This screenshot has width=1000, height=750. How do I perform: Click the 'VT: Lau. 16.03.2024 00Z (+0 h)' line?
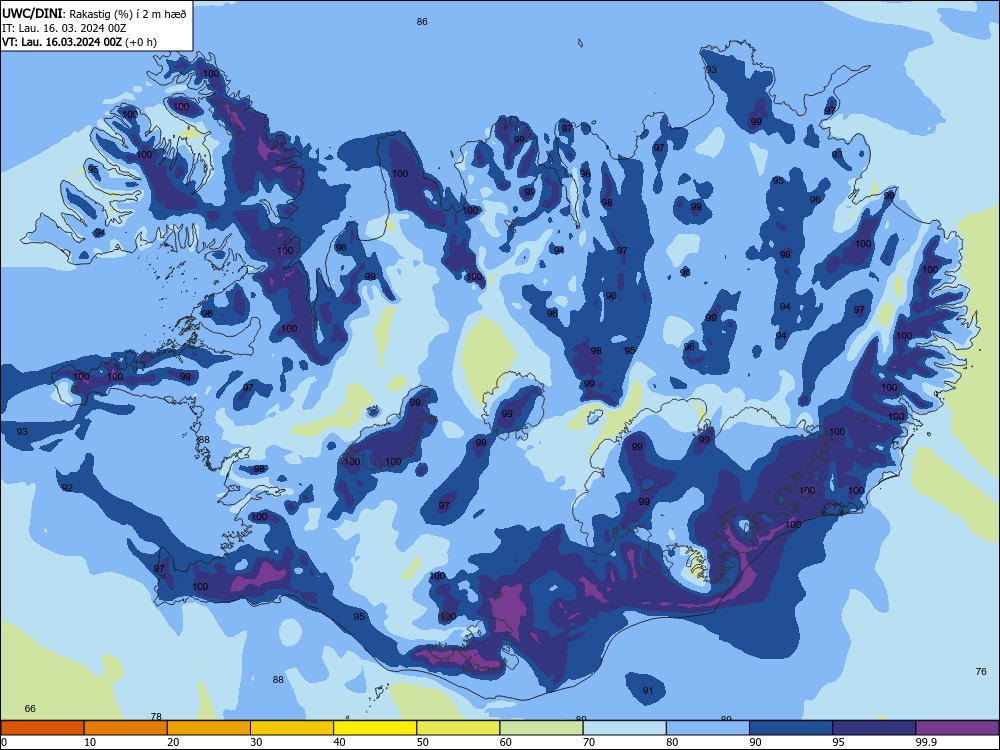tap(79, 42)
